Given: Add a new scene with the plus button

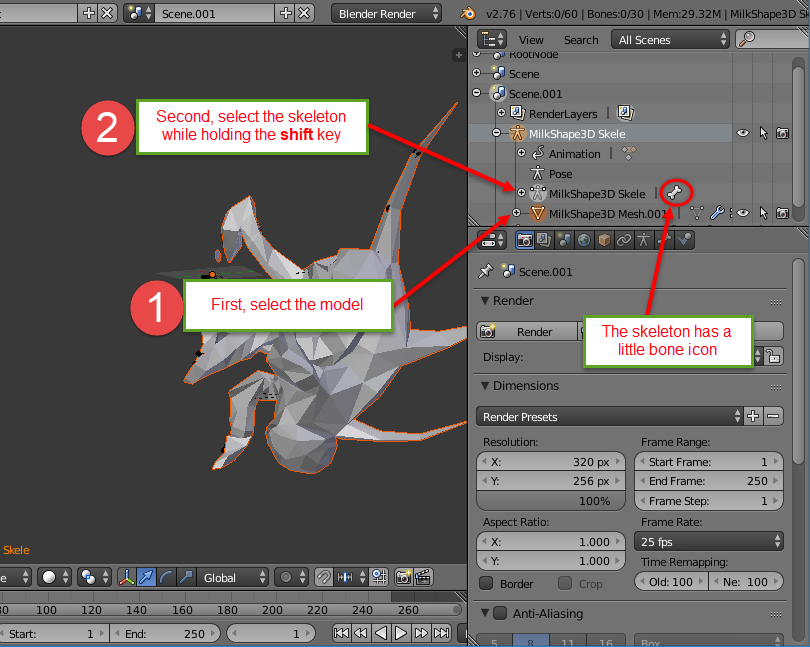Looking at the screenshot, I should (x=286, y=13).
